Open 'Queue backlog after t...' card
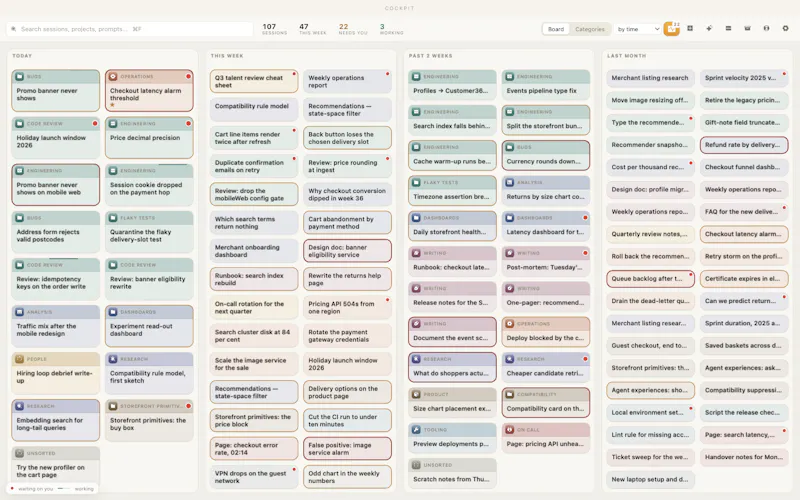This screenshot has height=500, width=800. [x=651, y=279]
